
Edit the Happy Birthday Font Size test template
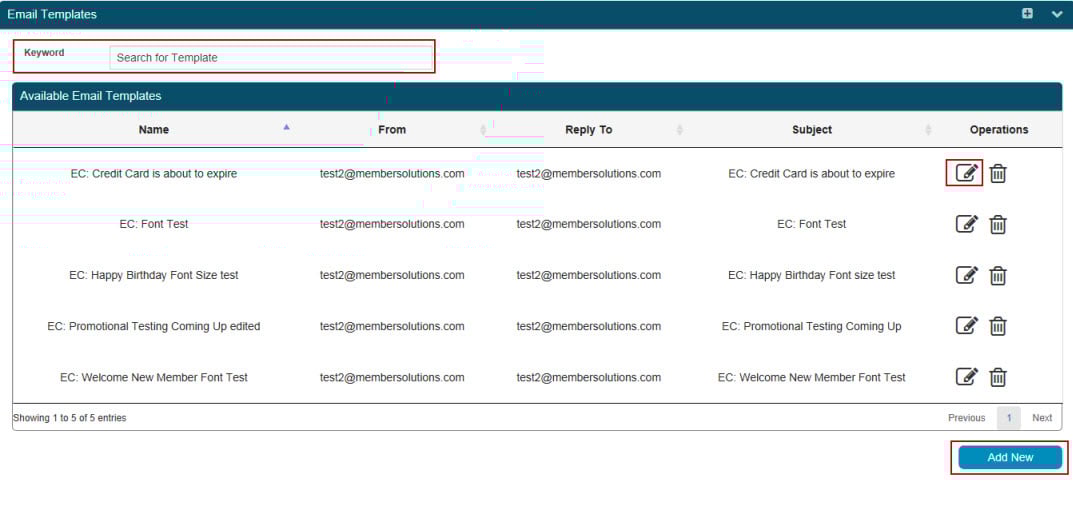click(x=965, y=275)
